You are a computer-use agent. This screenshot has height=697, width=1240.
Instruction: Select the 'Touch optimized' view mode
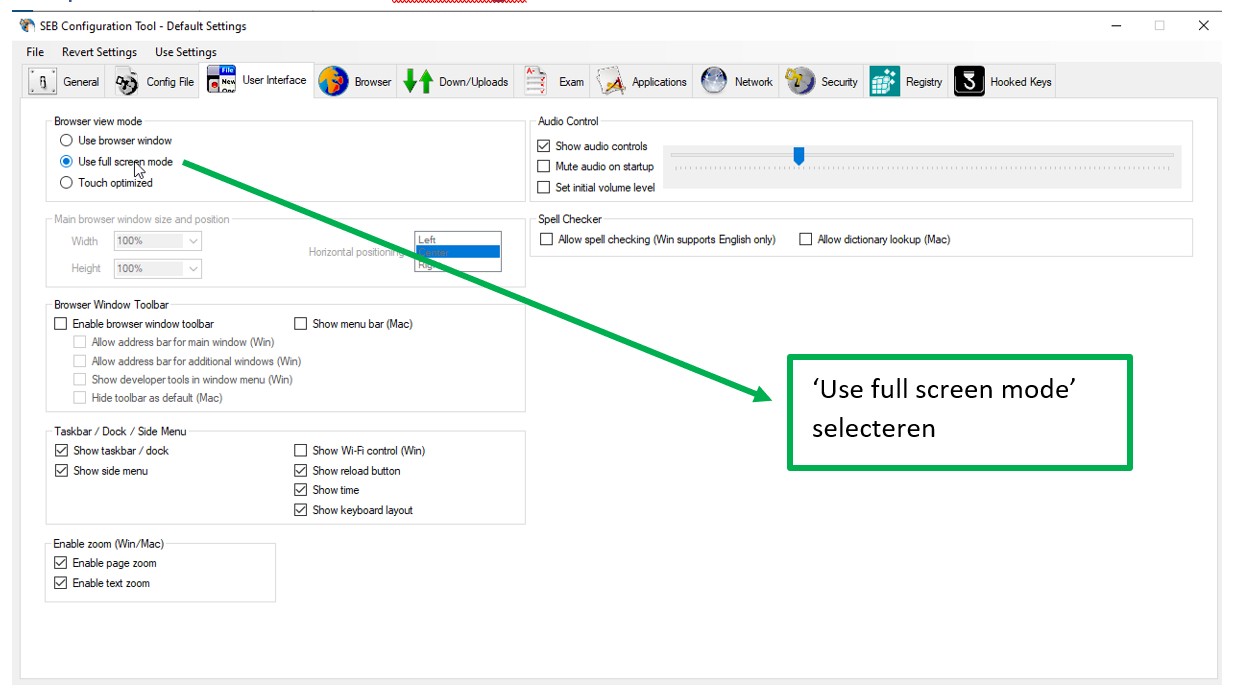pos(66,183)
